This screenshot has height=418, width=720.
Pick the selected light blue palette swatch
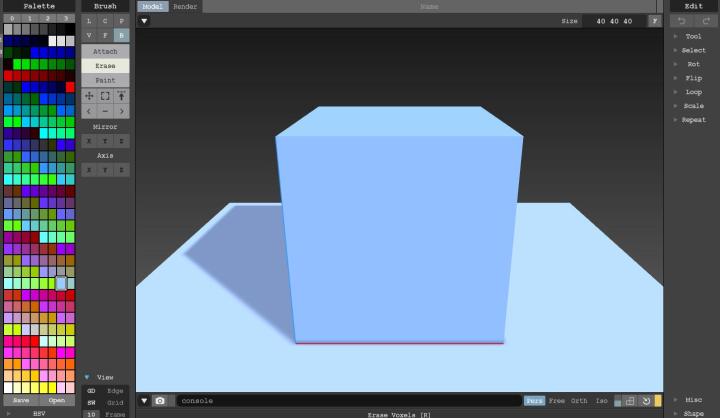pyautogui.click(x=61, y=283)
